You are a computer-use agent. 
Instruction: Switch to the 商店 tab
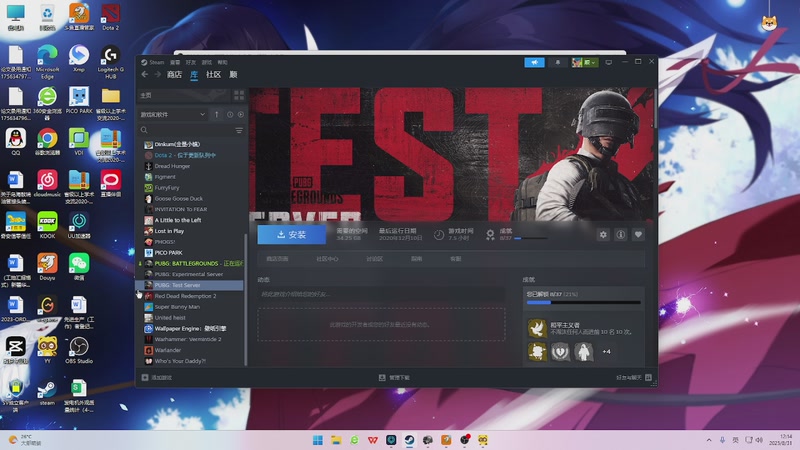[174, 74]
